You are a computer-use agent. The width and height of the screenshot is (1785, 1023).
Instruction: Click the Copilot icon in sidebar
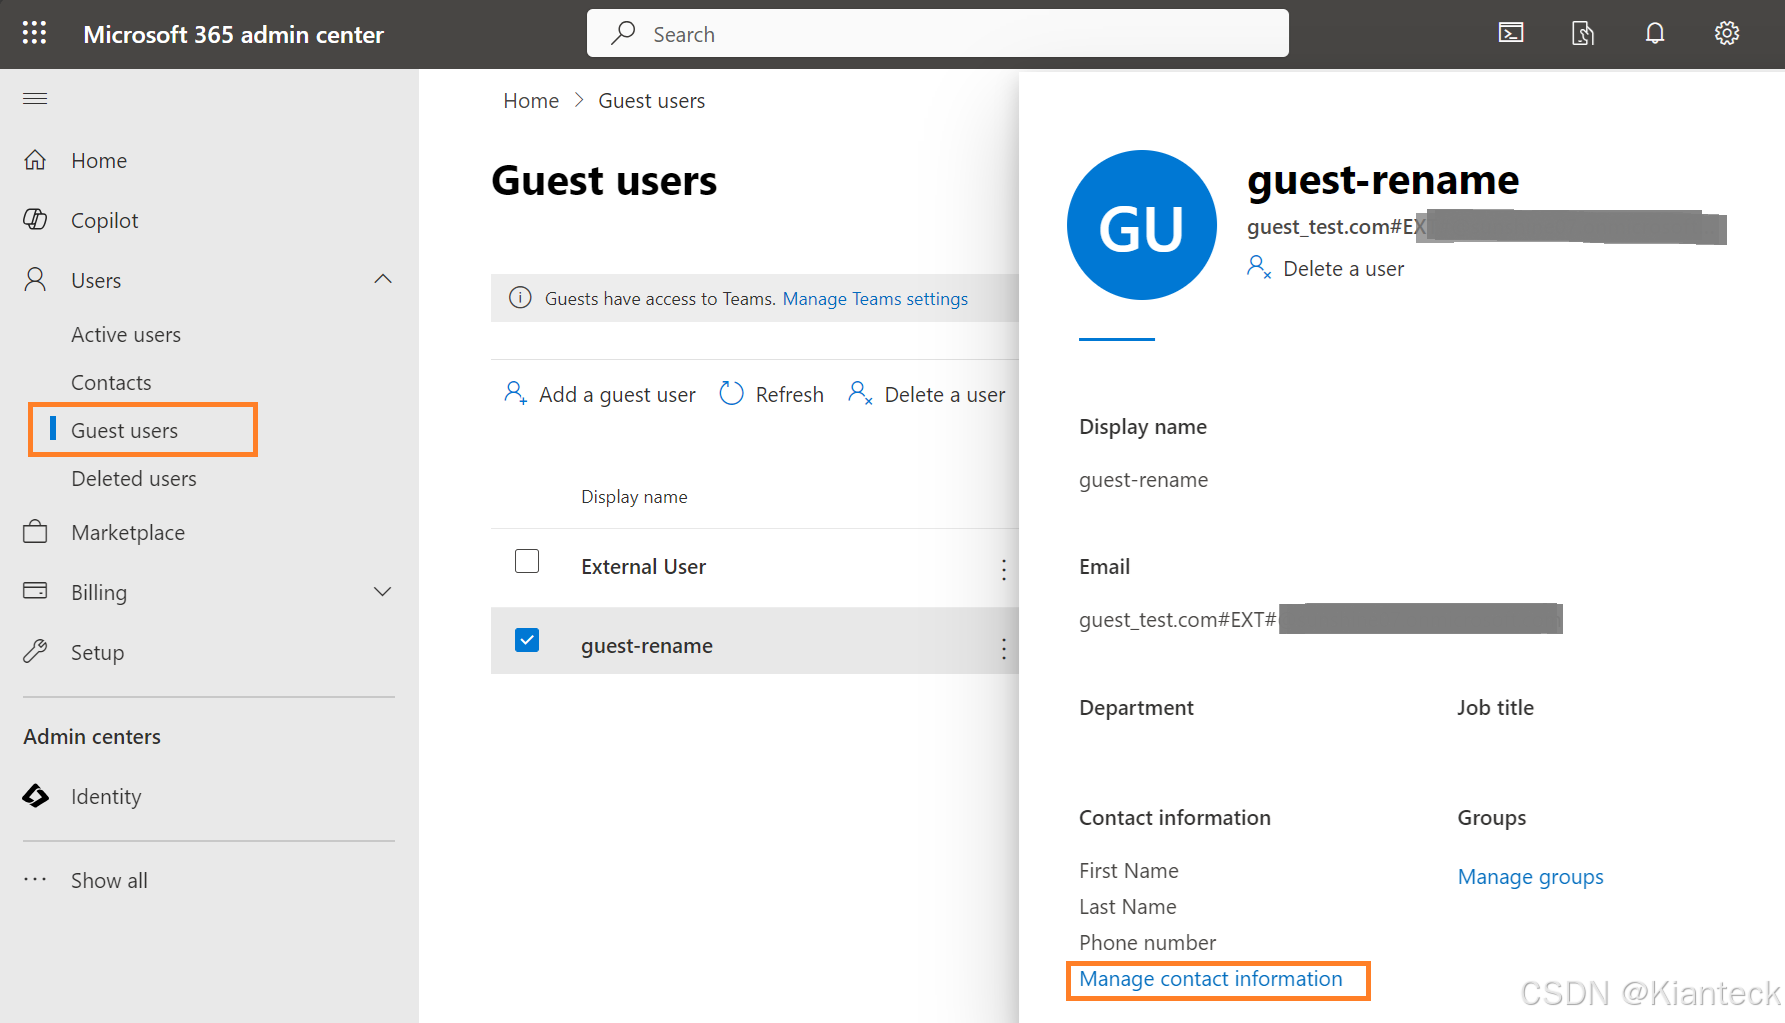pyautogui.click(x=35, y=220)
